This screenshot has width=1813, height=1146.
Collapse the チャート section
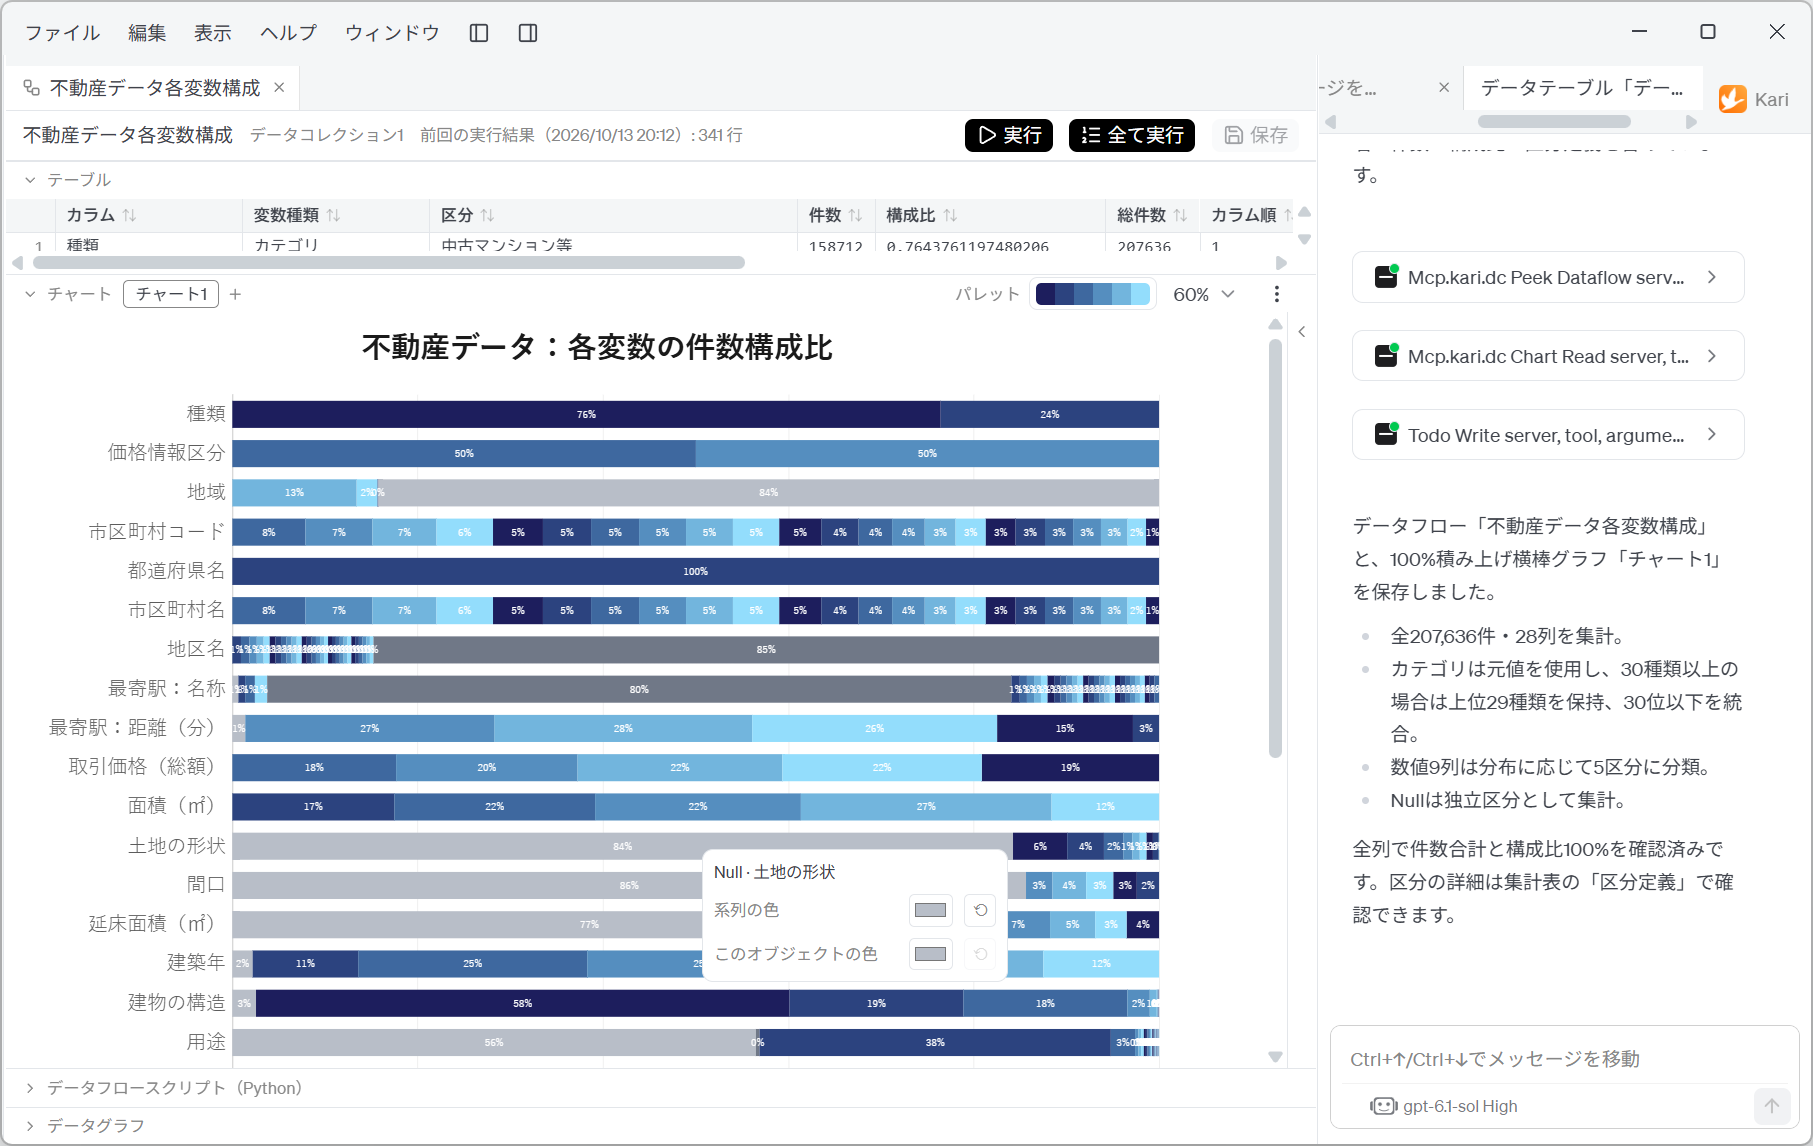pos(30,294)
